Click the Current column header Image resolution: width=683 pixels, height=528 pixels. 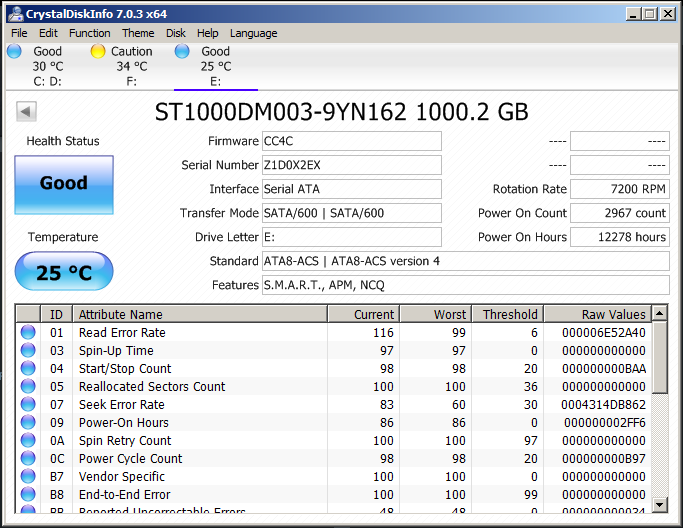pos(364,314)
